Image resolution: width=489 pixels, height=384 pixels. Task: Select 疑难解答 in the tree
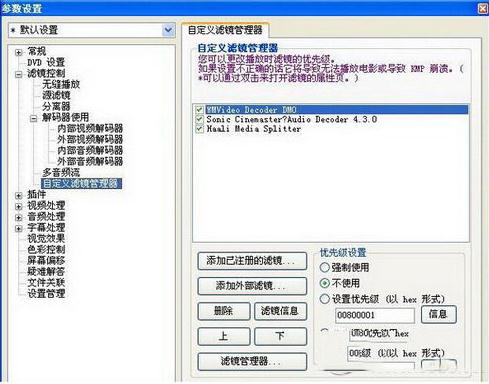coord(46,271)
